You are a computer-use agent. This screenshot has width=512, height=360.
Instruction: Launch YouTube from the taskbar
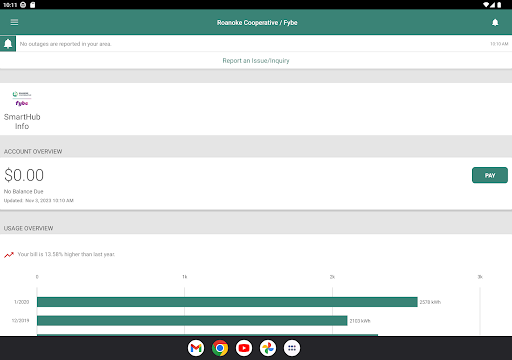tap(244, 348)
